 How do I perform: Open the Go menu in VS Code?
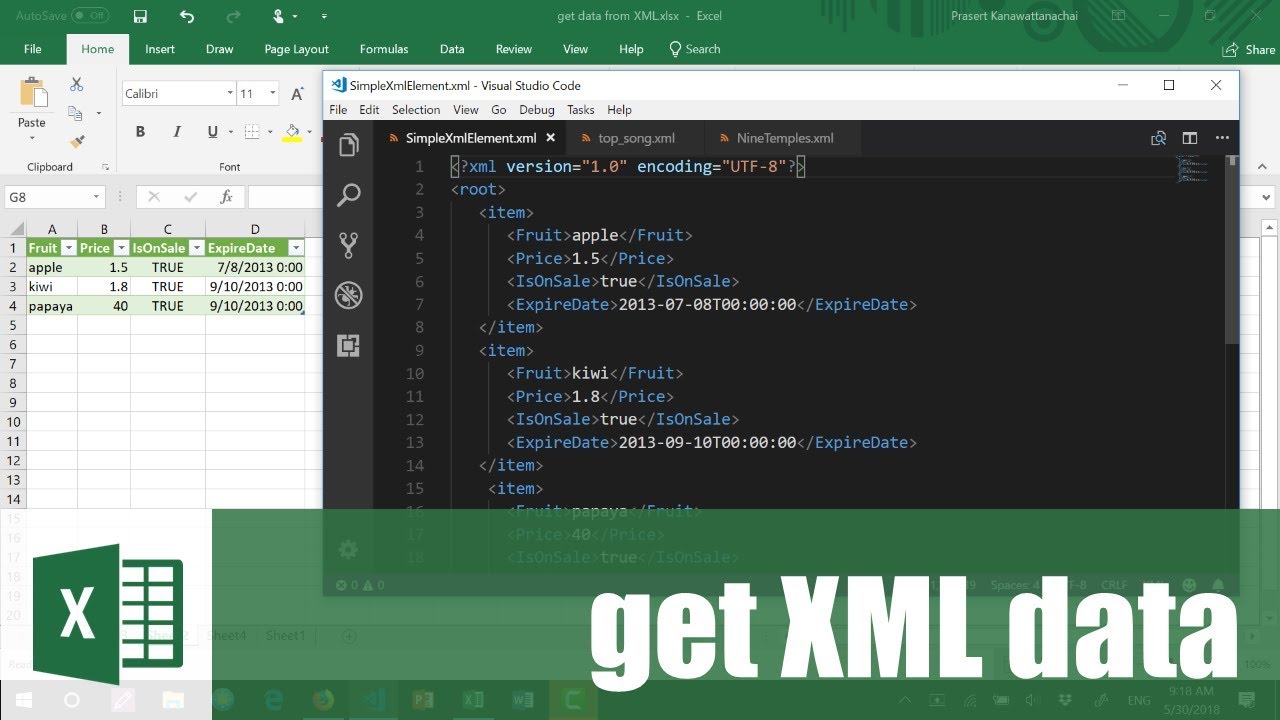[499, 110]
